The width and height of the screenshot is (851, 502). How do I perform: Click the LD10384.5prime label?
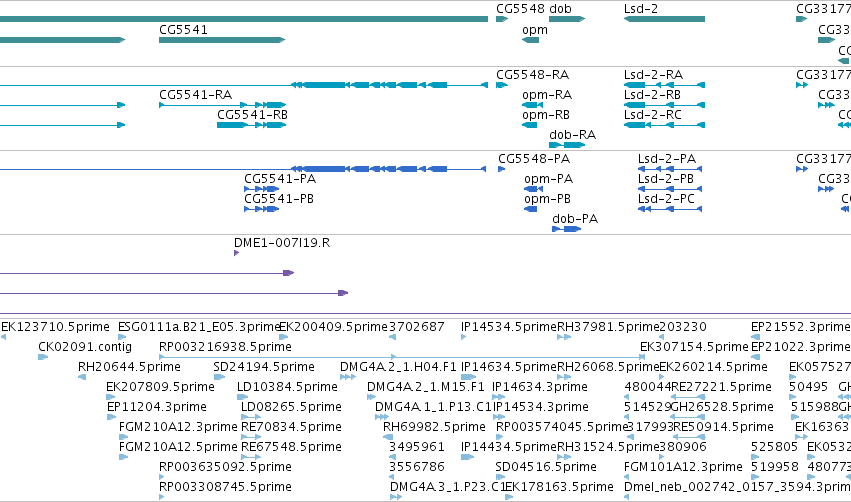pyautogui.click(x=287, y=387)
